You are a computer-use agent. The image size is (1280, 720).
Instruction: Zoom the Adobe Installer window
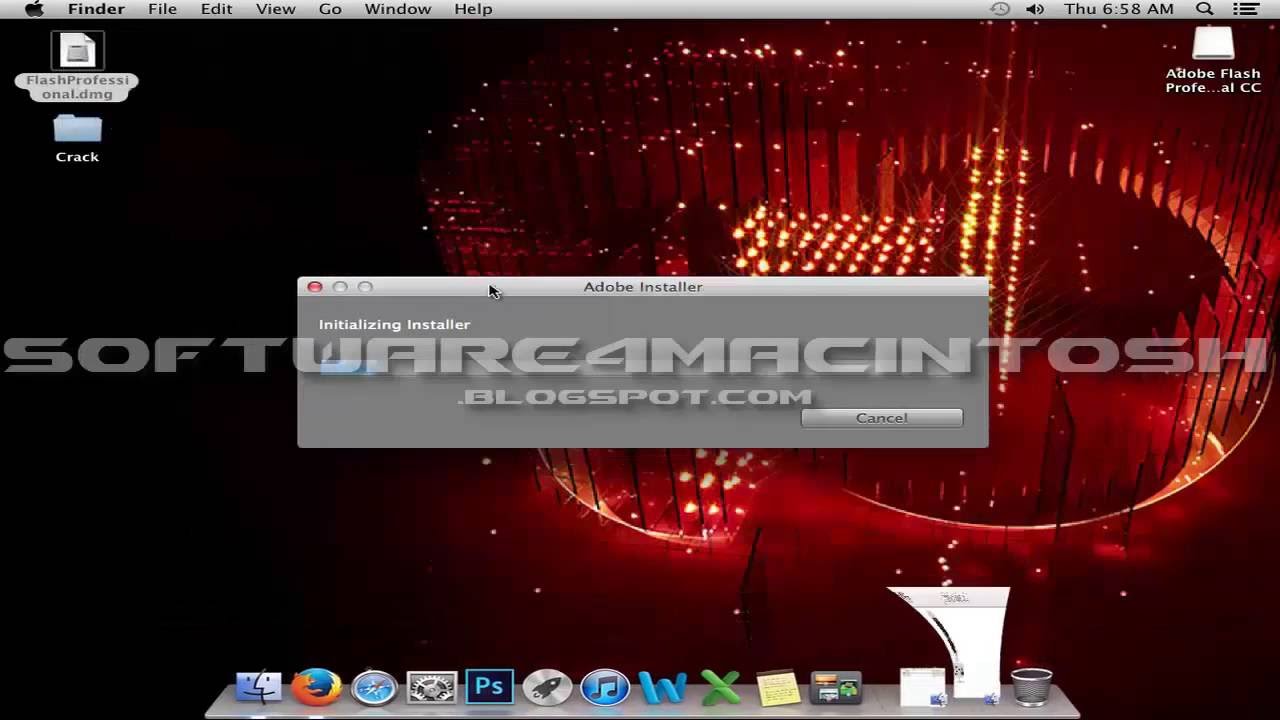[x=365, y=287]
